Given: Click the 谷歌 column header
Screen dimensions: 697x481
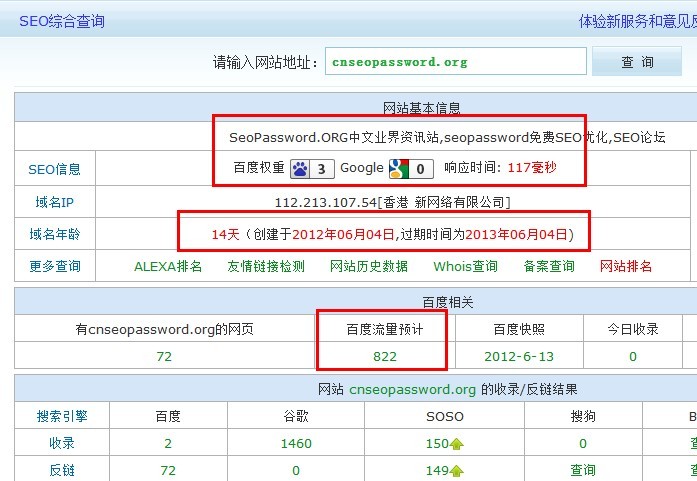Looking at the screenshot, I should [x=296, y=417].
